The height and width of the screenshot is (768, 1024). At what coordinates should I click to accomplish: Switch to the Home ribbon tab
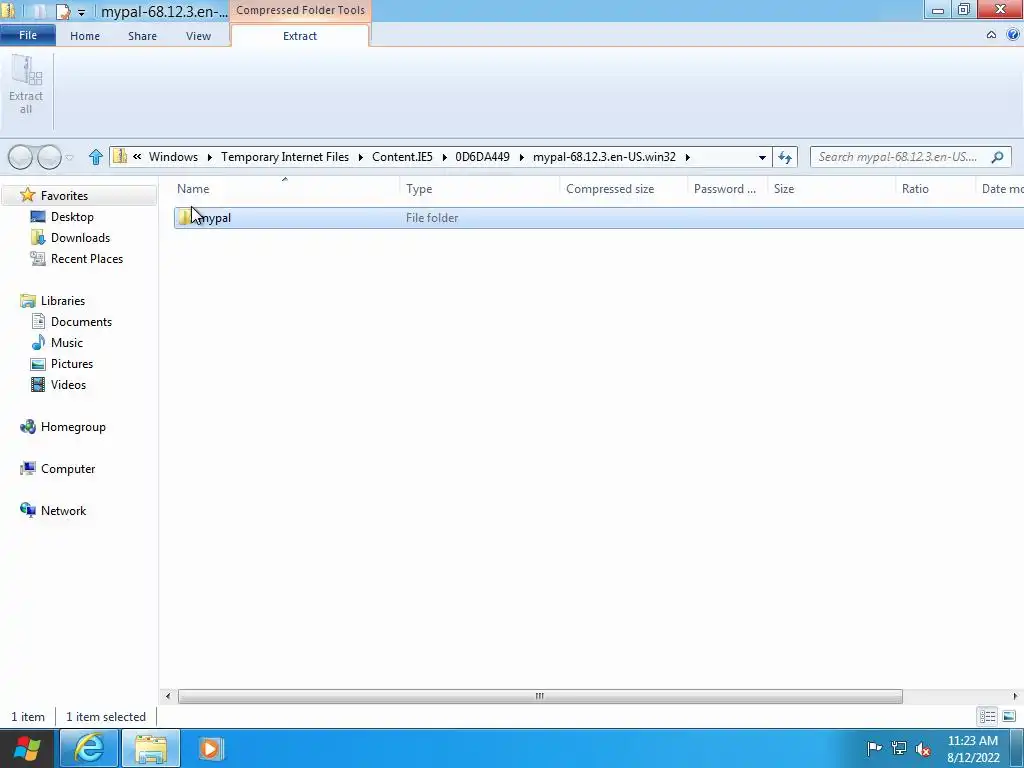coord(85,36)
